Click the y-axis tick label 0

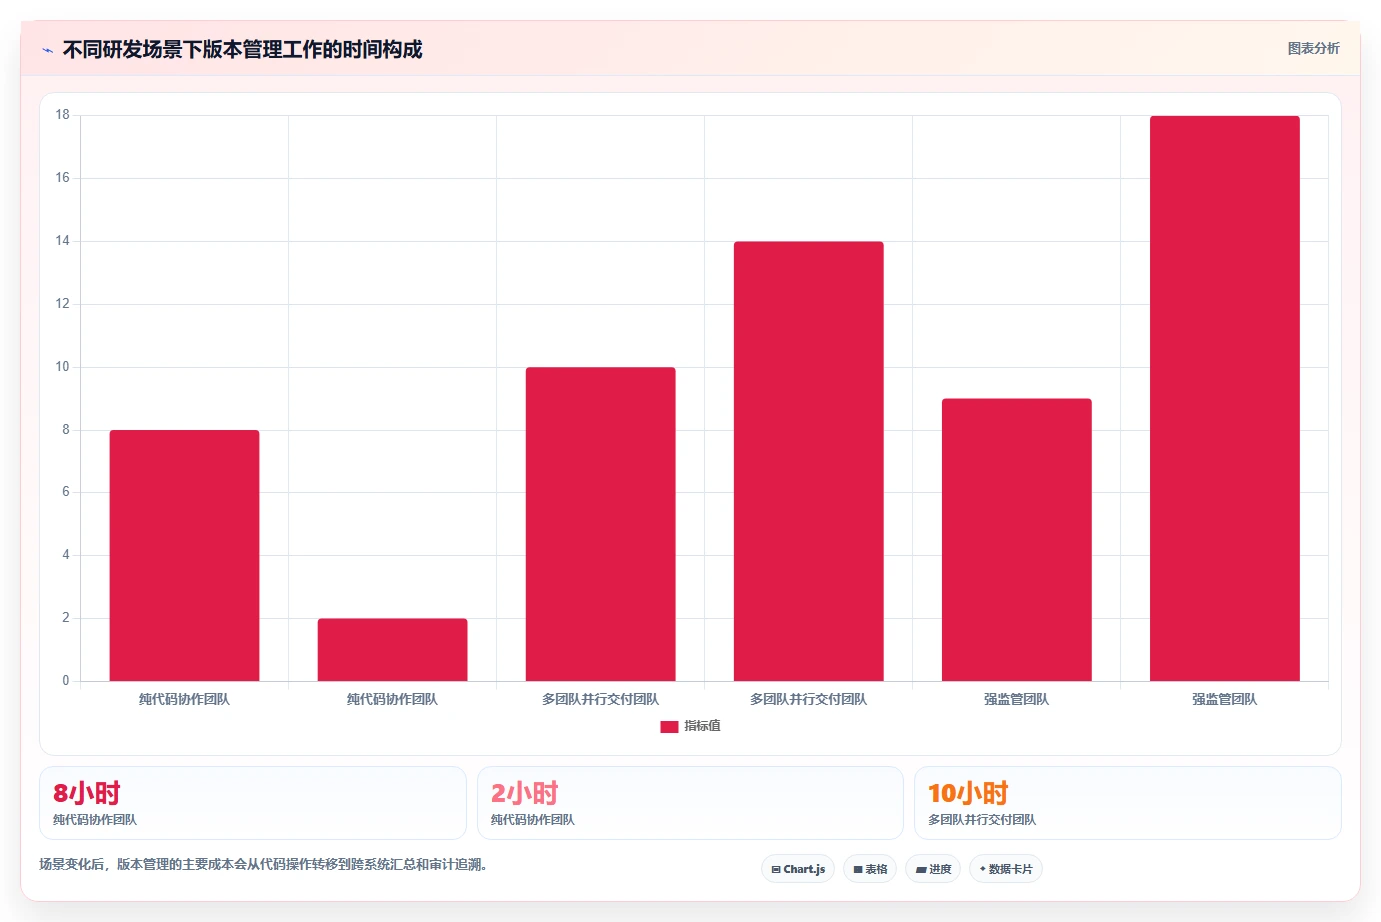point(66,681)
